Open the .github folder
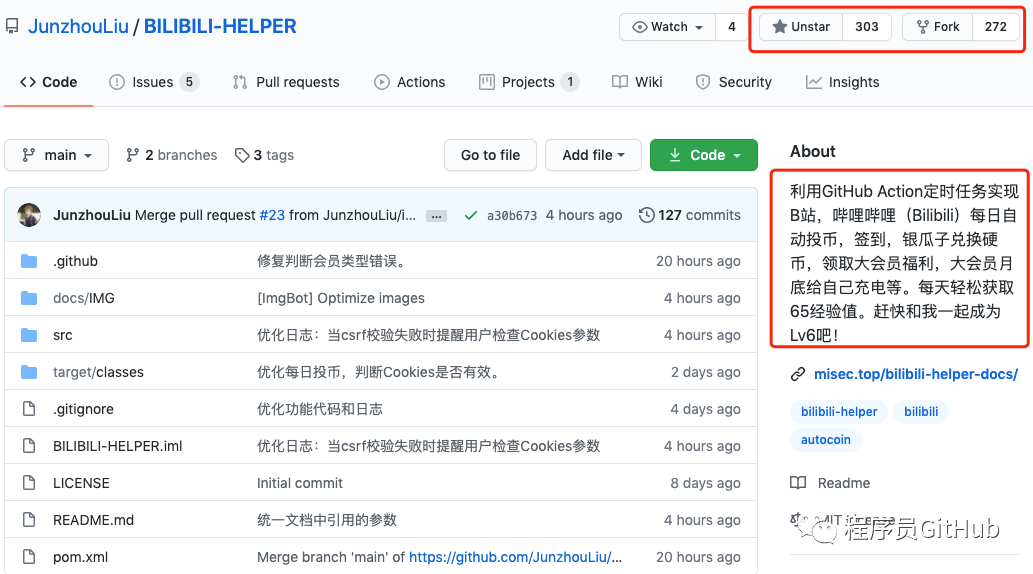 pyautogui.click(x=75, y=262)
